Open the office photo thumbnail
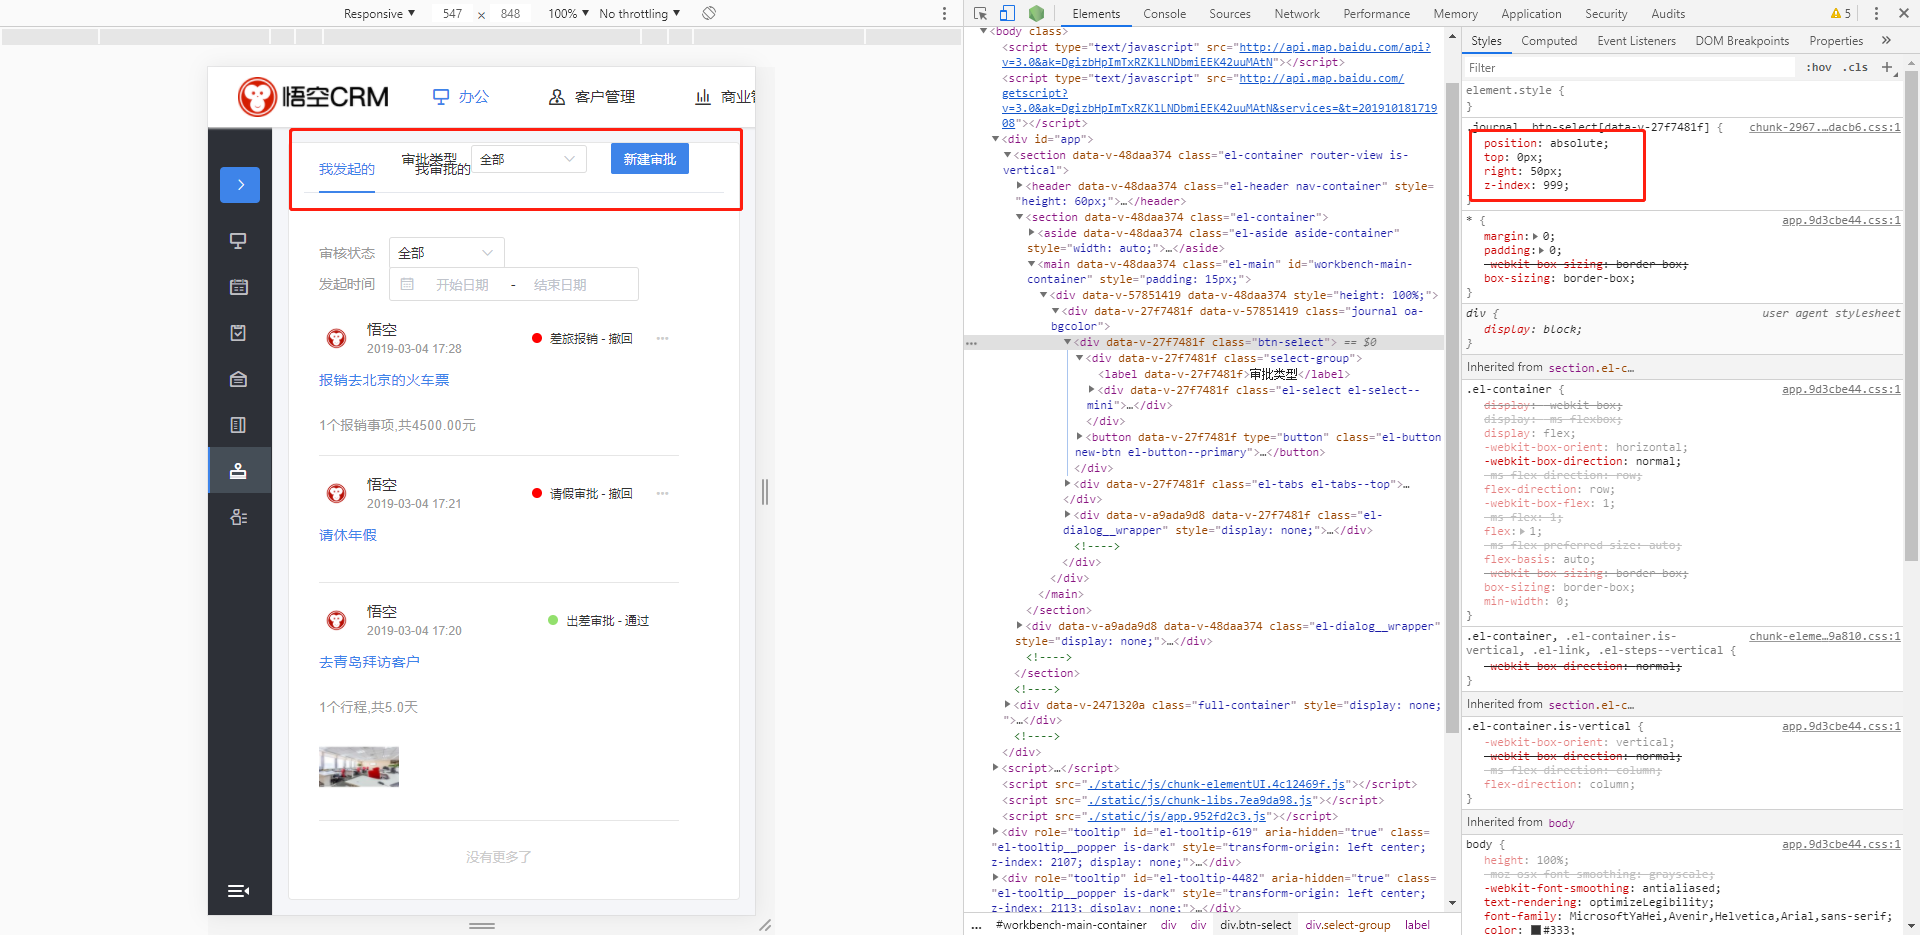1920x935 pixels. (359, 767)
